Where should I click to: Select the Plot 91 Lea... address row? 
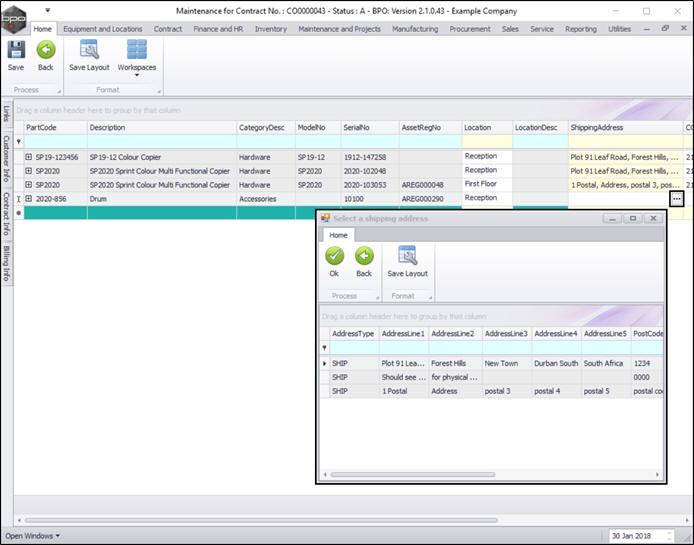[x=491, y=363]
